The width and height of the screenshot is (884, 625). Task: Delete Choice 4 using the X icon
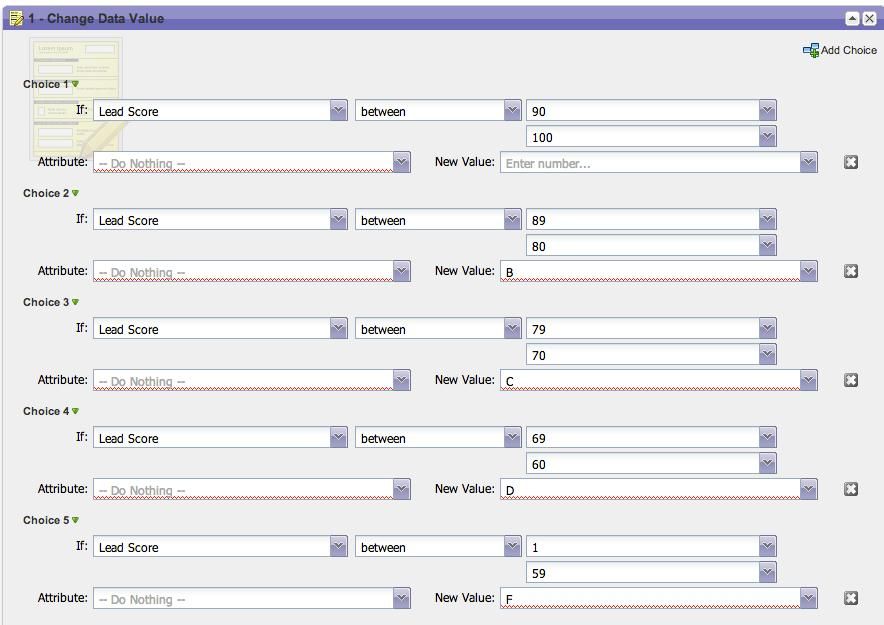tap(851, 489)
